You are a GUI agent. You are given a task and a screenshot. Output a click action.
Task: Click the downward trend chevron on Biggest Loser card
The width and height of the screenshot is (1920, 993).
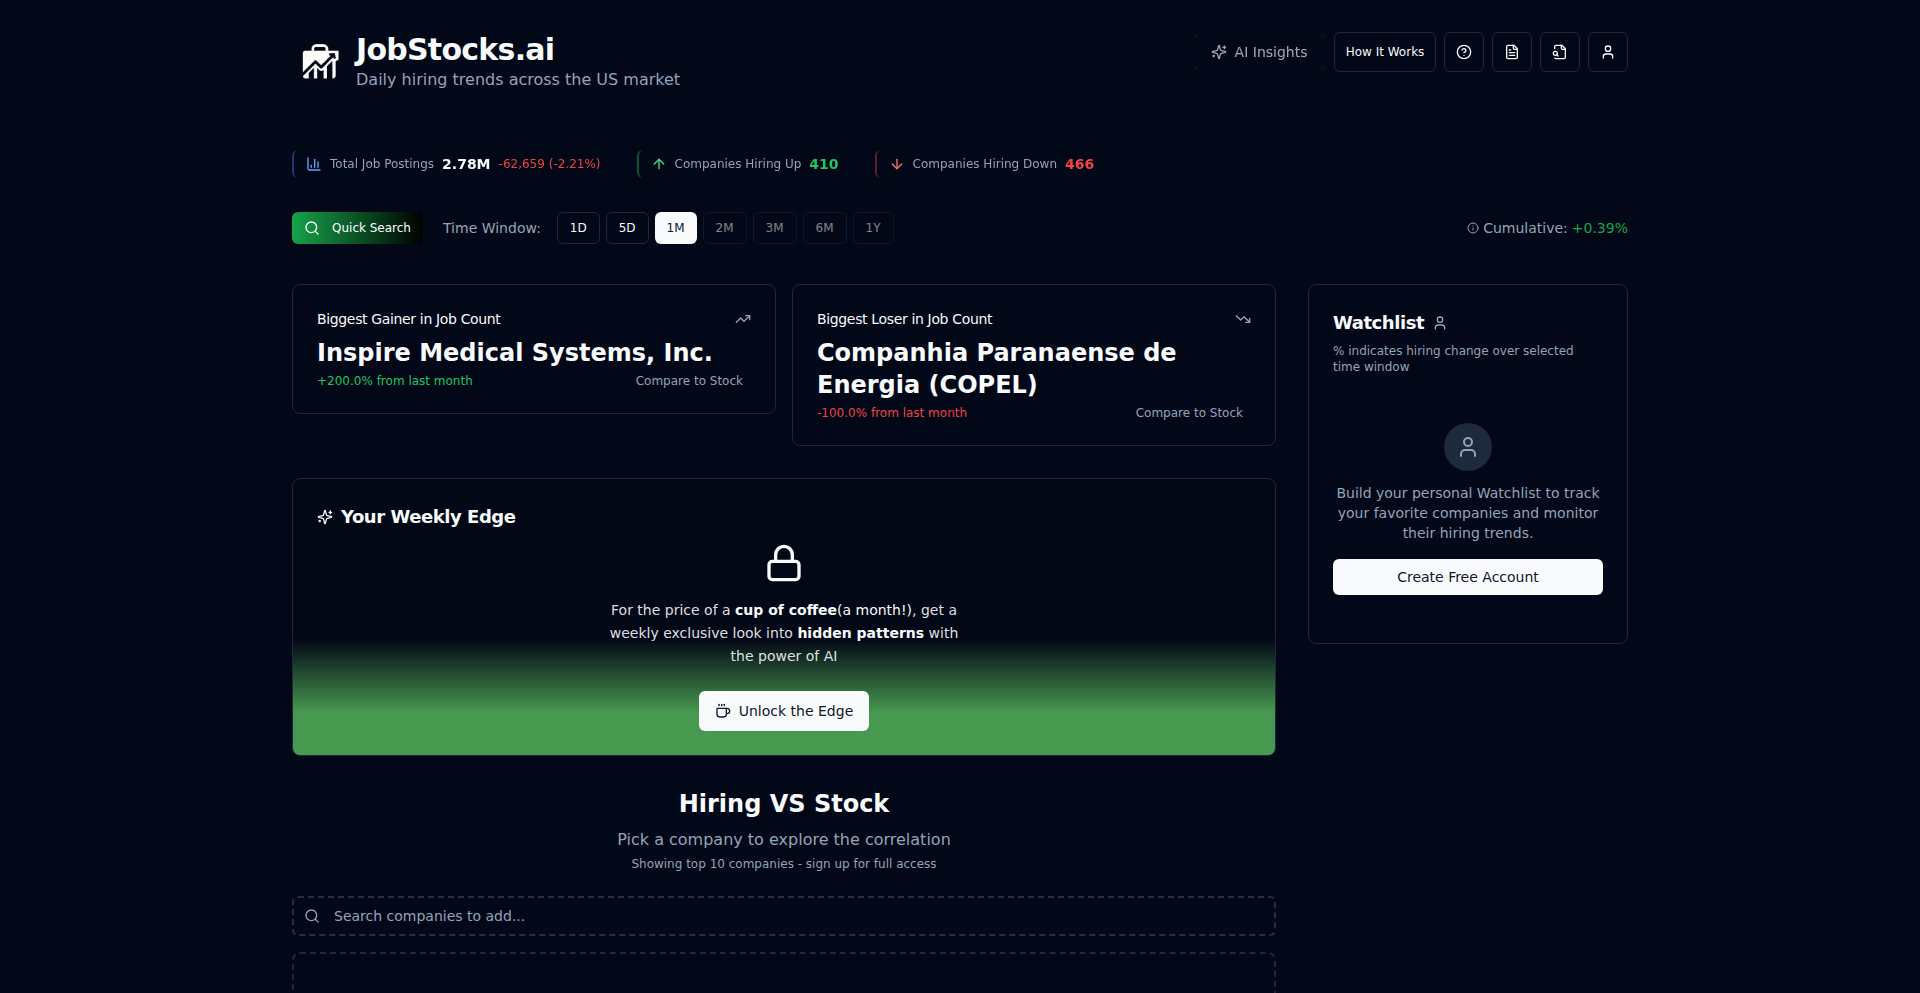[1242, 318]
